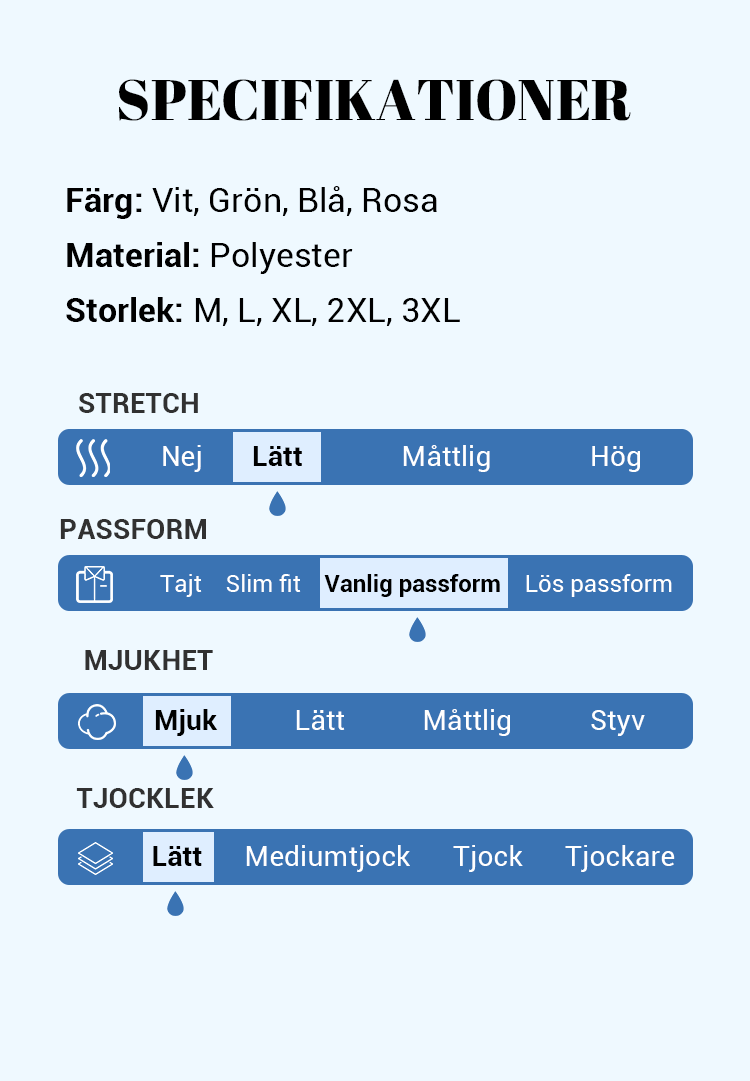Viewport: 750px width, 1081px height.
Task: Select "Tajt" fit option
Action: [x=181, y=584]
